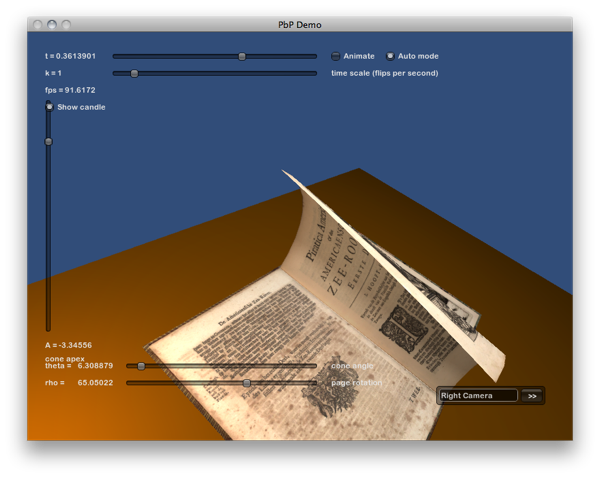
Task: Click the cone angle theta slider handle
Action: click(x=141, y=366)
